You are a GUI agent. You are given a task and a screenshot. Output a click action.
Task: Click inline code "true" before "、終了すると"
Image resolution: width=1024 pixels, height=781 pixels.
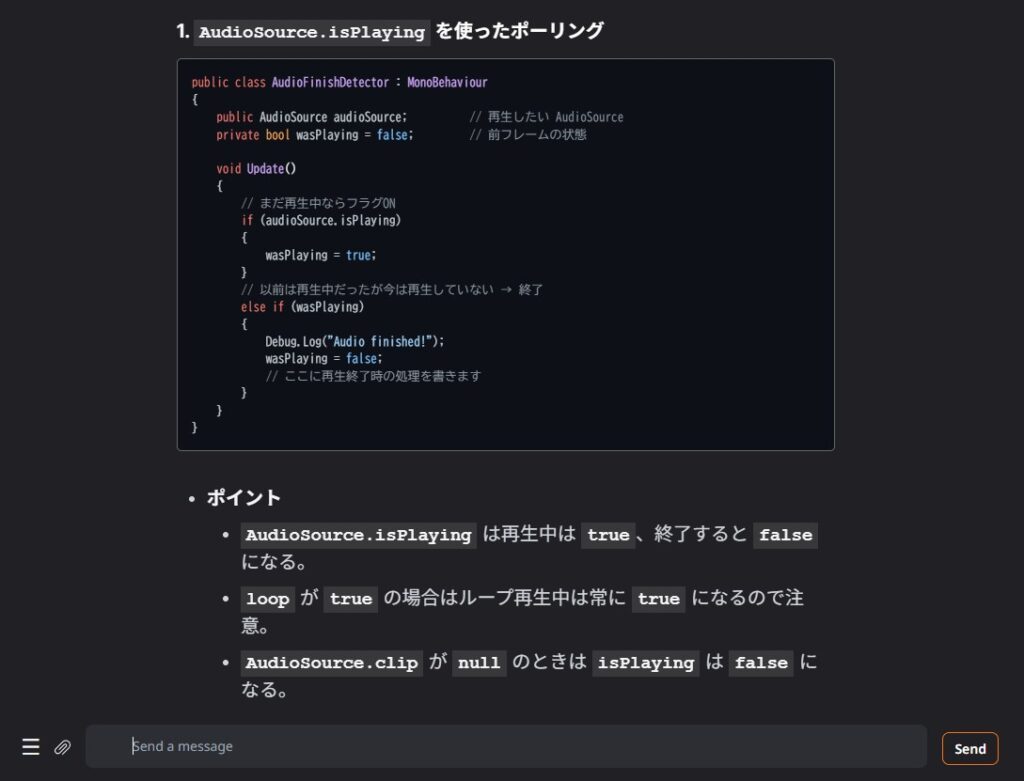608,535
